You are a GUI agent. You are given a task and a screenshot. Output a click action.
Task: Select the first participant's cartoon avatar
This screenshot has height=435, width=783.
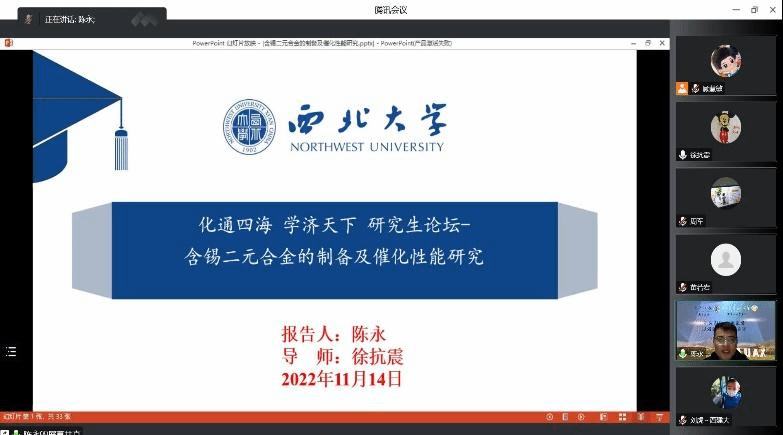(726, 60)
